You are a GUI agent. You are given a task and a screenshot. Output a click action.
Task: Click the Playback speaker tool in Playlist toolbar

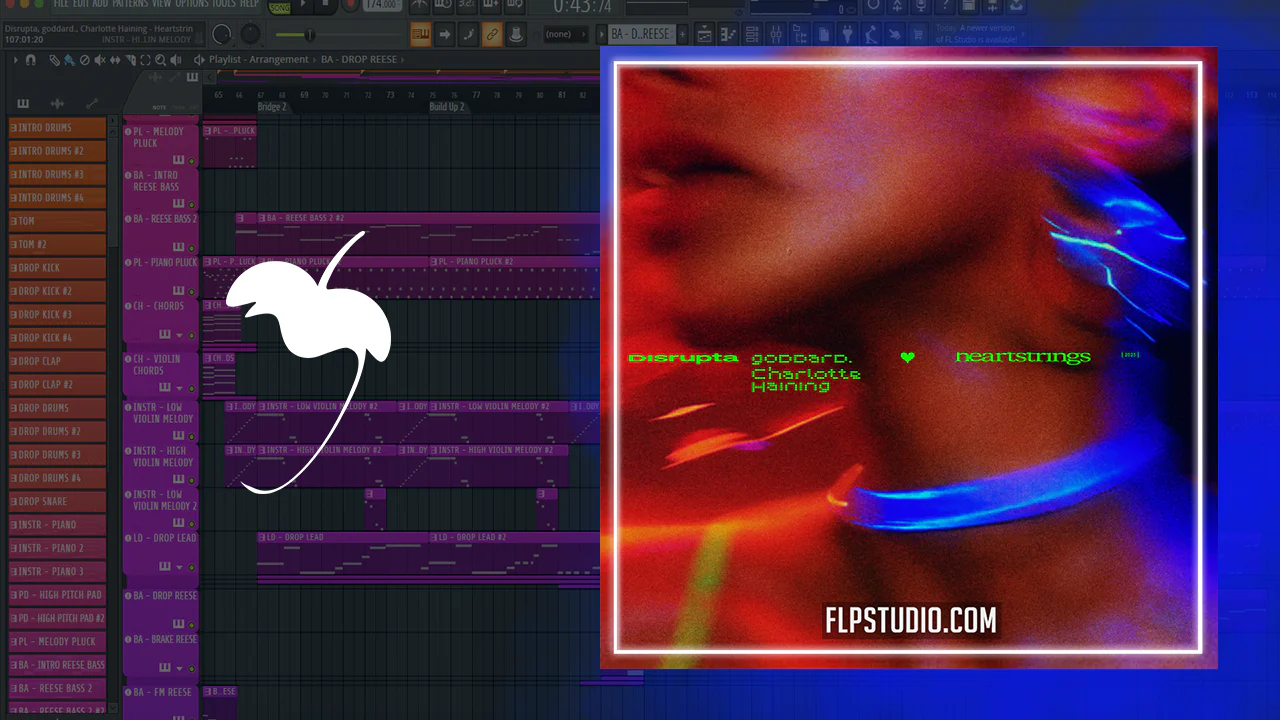click(175, 60)
